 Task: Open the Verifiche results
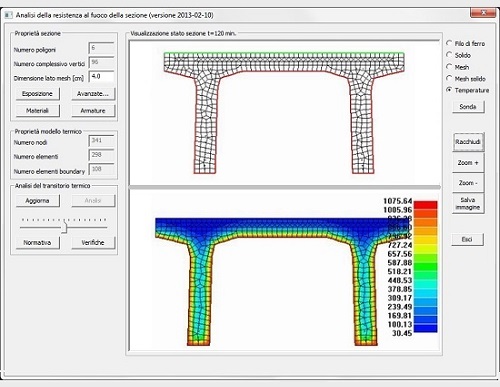[93, 243]
